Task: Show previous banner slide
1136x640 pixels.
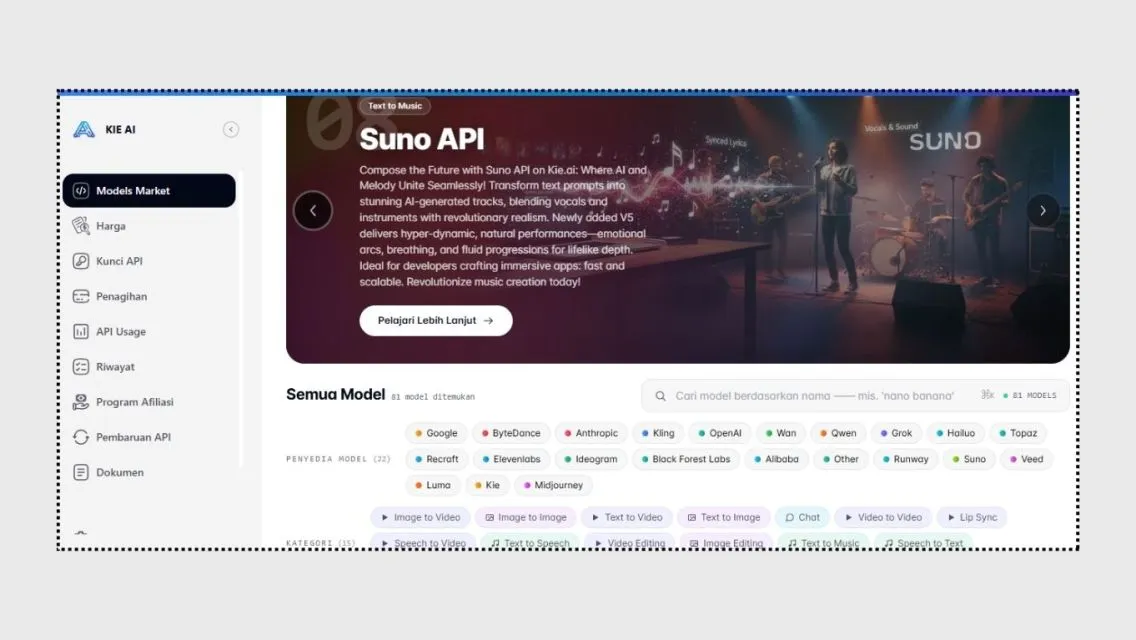Action: point(313,210)
